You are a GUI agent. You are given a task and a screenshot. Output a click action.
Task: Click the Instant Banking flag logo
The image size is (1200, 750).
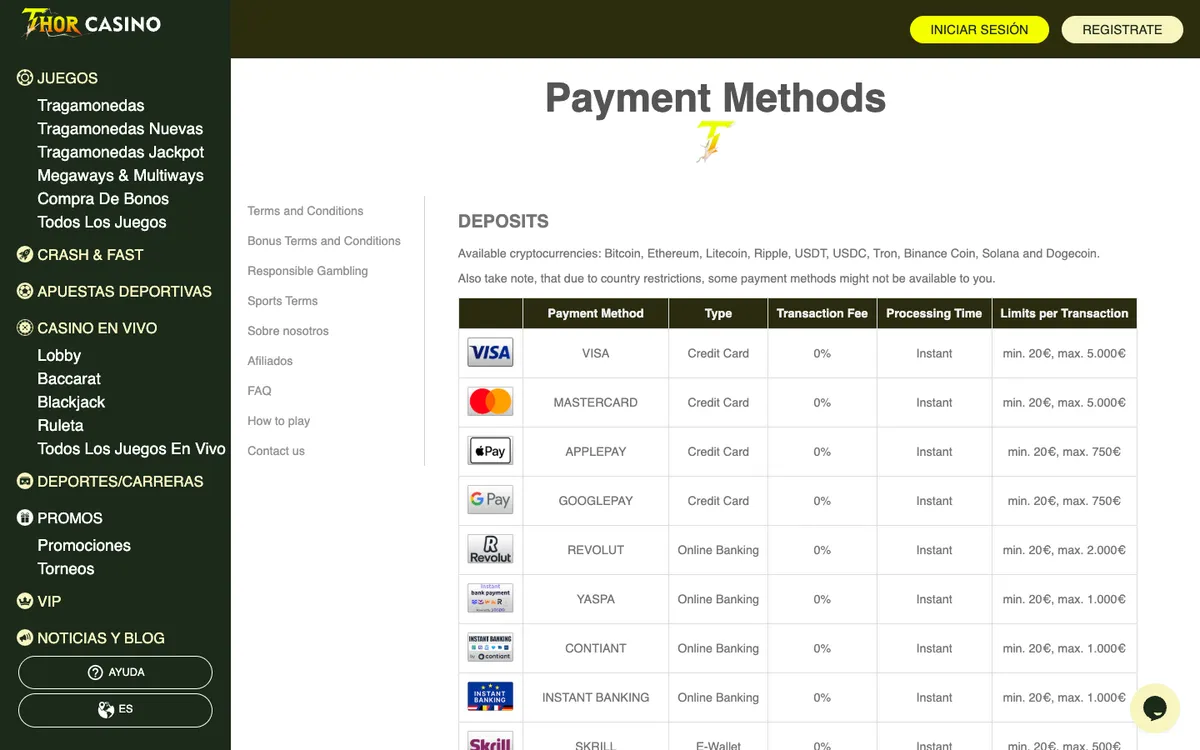[490, 696]
